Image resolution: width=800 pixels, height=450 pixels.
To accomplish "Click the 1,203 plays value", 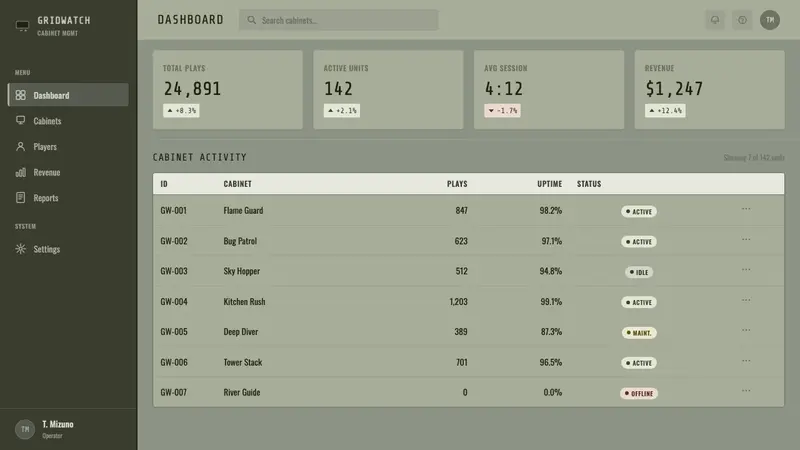I will tap(458, 302).
